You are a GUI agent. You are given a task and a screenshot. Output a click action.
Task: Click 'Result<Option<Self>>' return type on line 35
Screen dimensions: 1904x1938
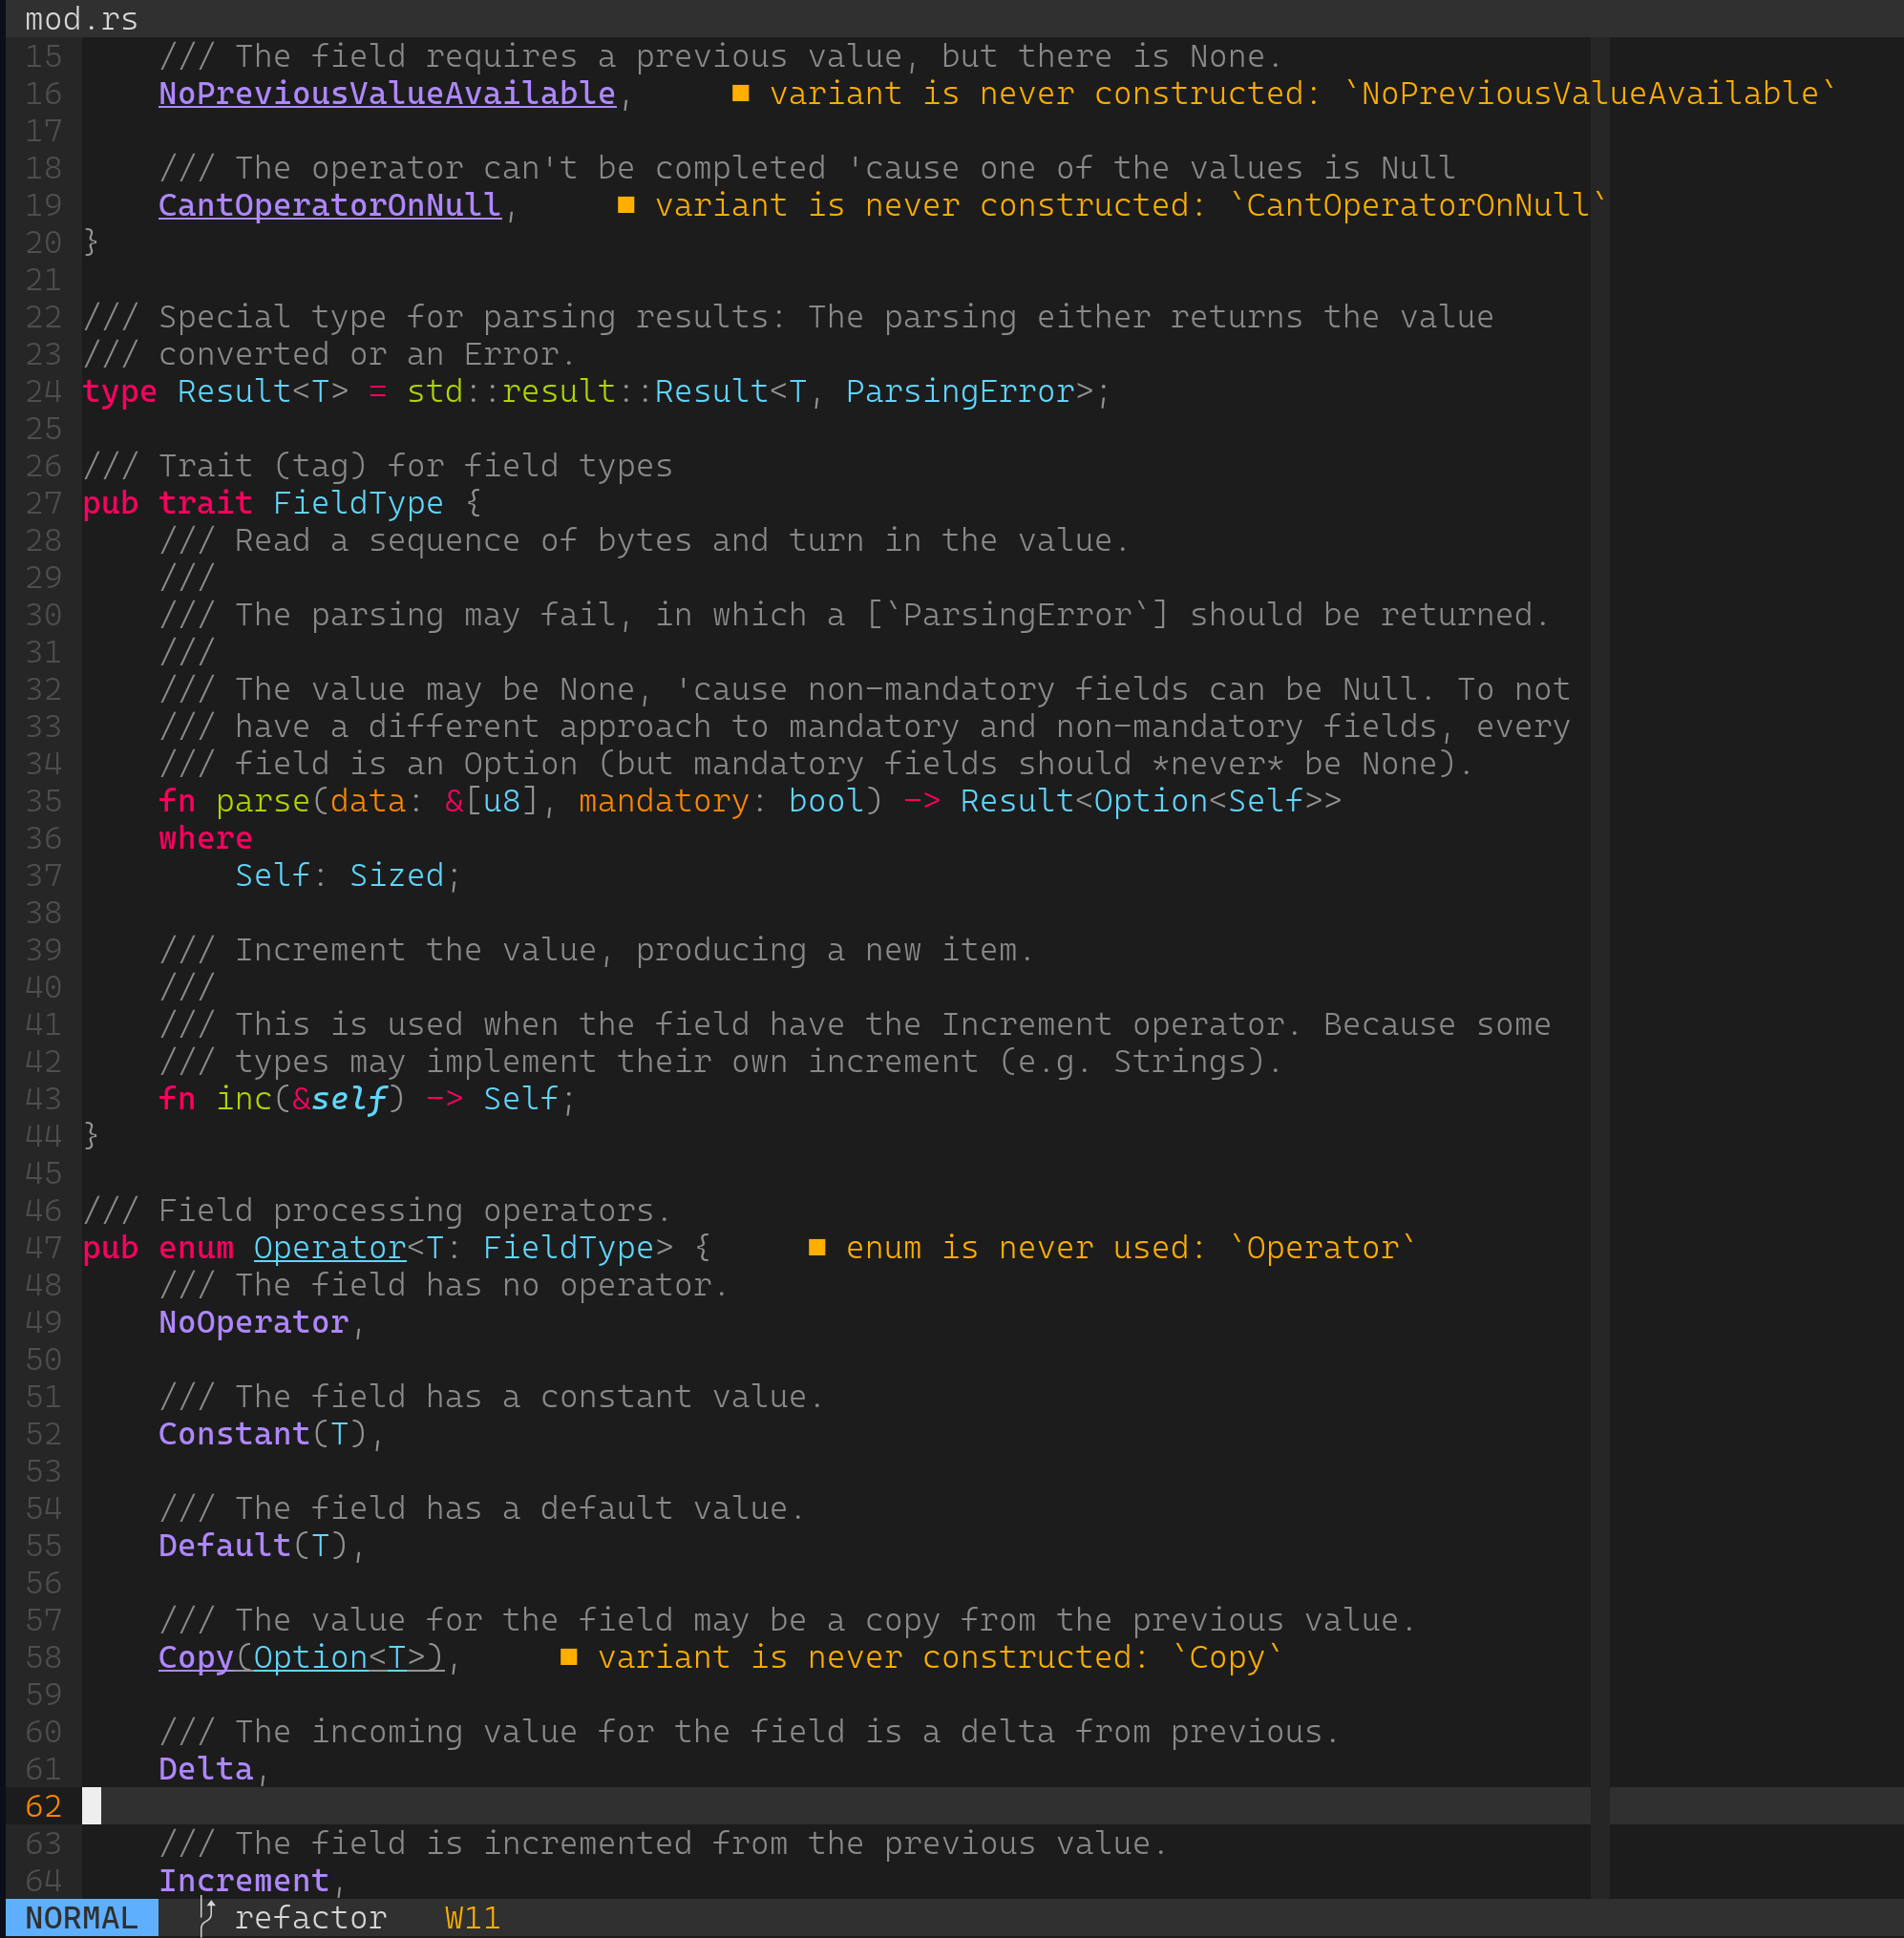[x=1151, y=801]
